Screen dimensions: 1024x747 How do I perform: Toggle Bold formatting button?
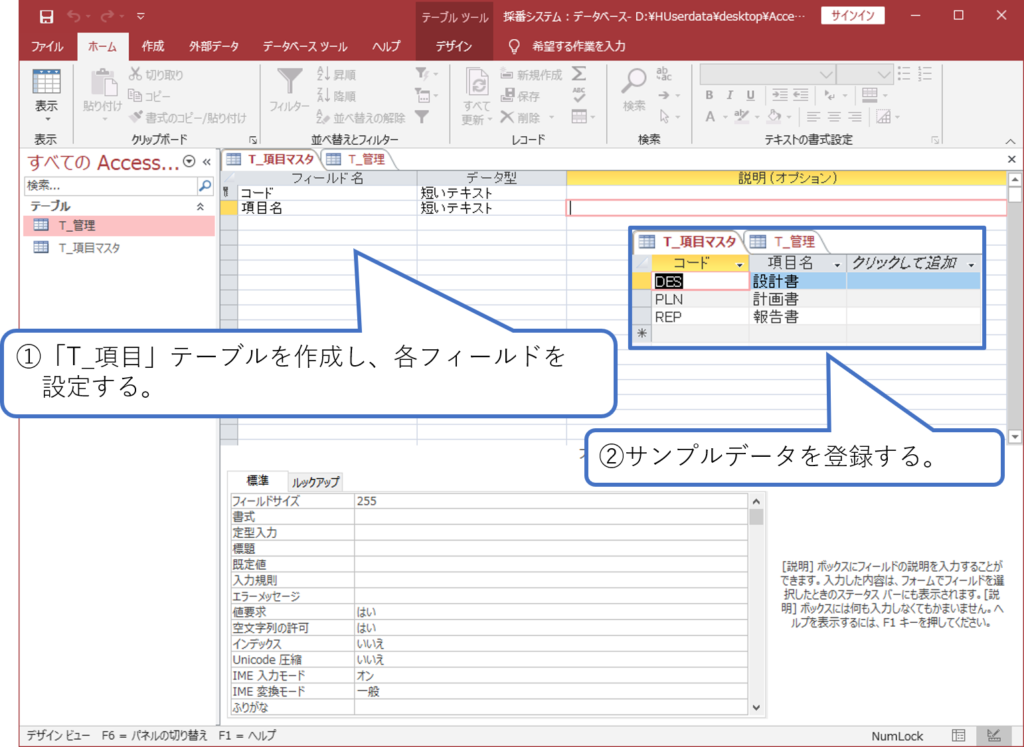(x=709, y=95)
